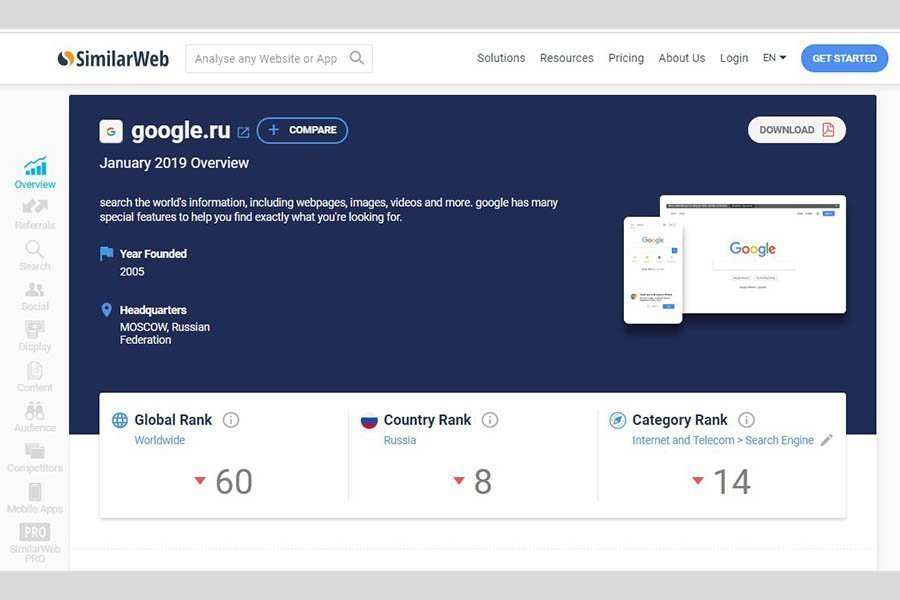This screenshot has width=900, height=600.
Task: Click the Search Engine category link
Action: [779, 440]
